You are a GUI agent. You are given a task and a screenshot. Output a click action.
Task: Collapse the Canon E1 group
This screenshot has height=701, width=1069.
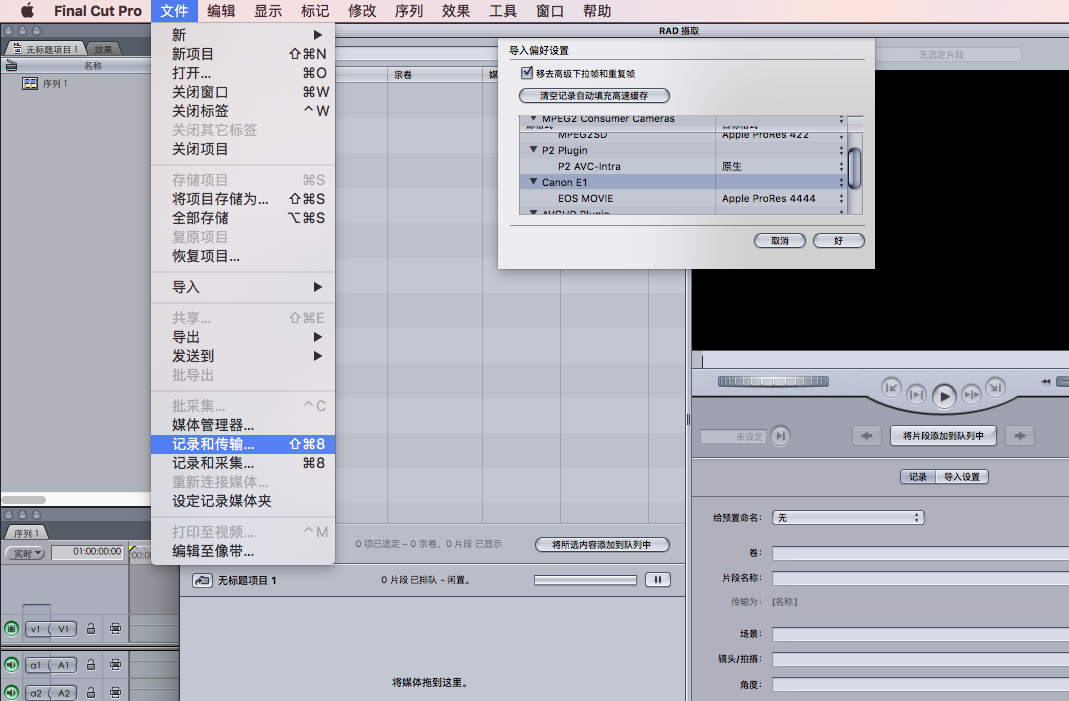tap(533, 181)
